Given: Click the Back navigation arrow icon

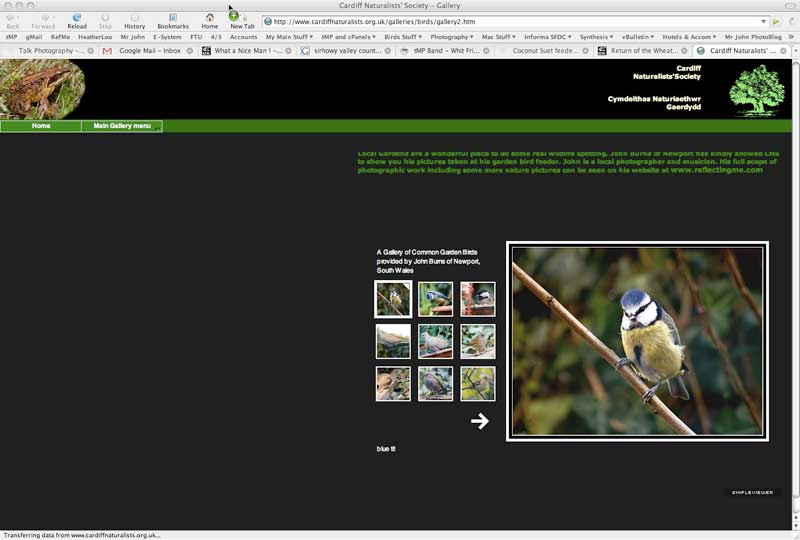Looking at the screenshot, I should coord(13,18).
